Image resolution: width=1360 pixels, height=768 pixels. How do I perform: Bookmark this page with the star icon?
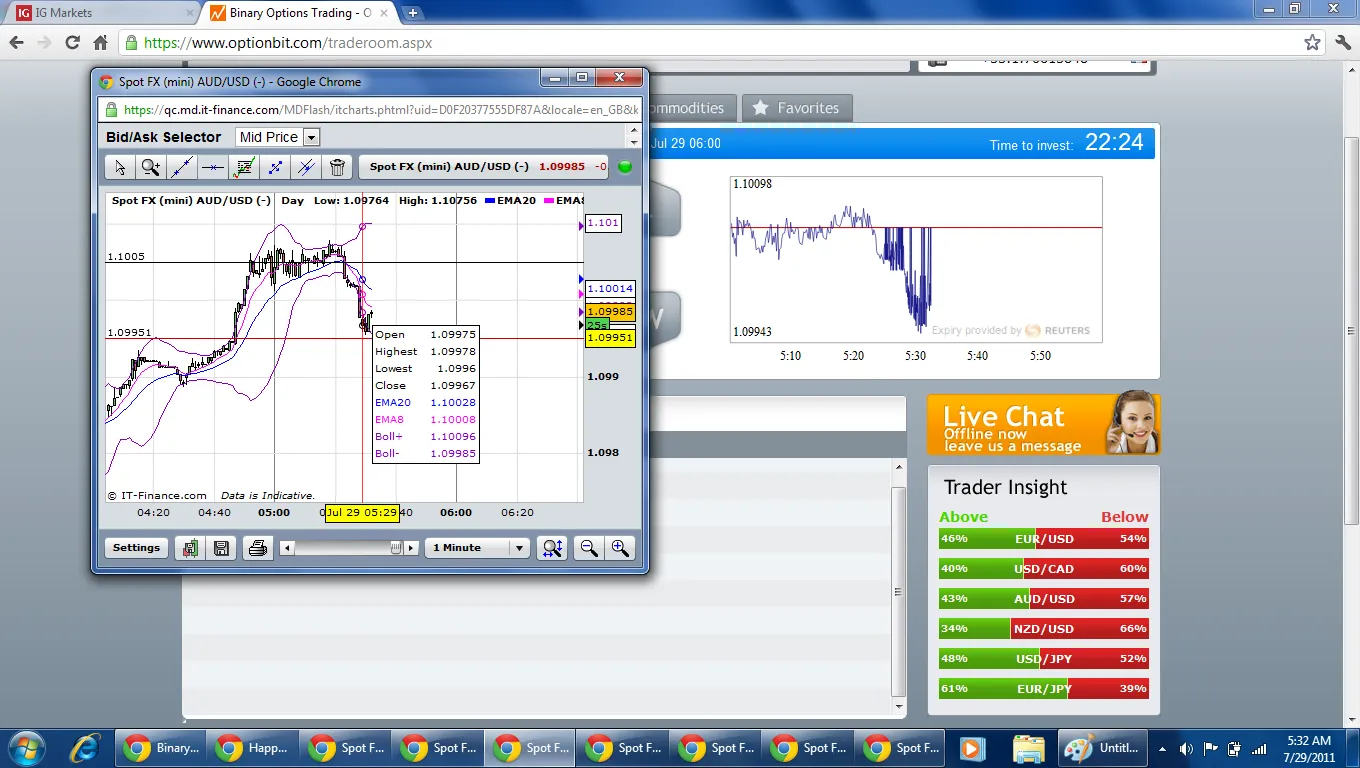(1312, 43)
